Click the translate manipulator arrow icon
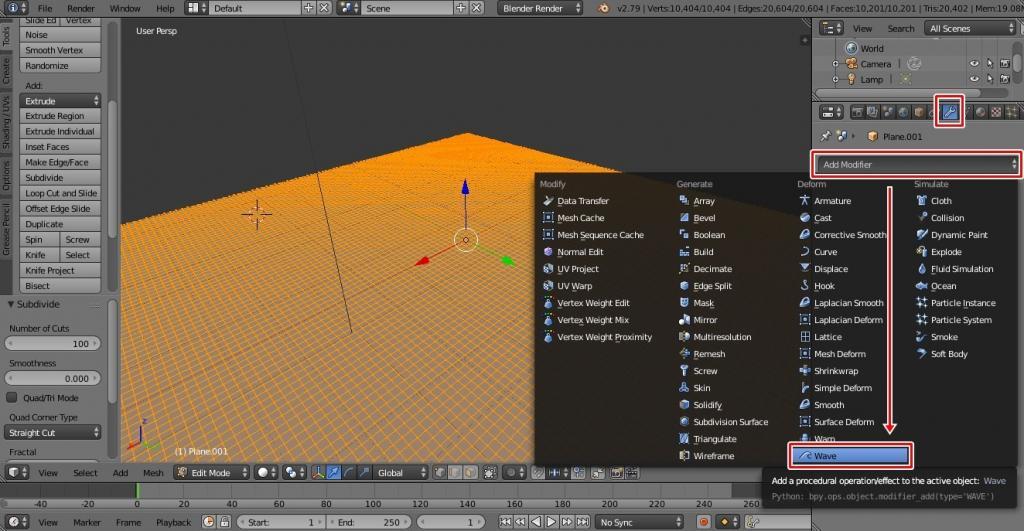Viewport: 1024px width, 531px height. [x=334, y=472]
